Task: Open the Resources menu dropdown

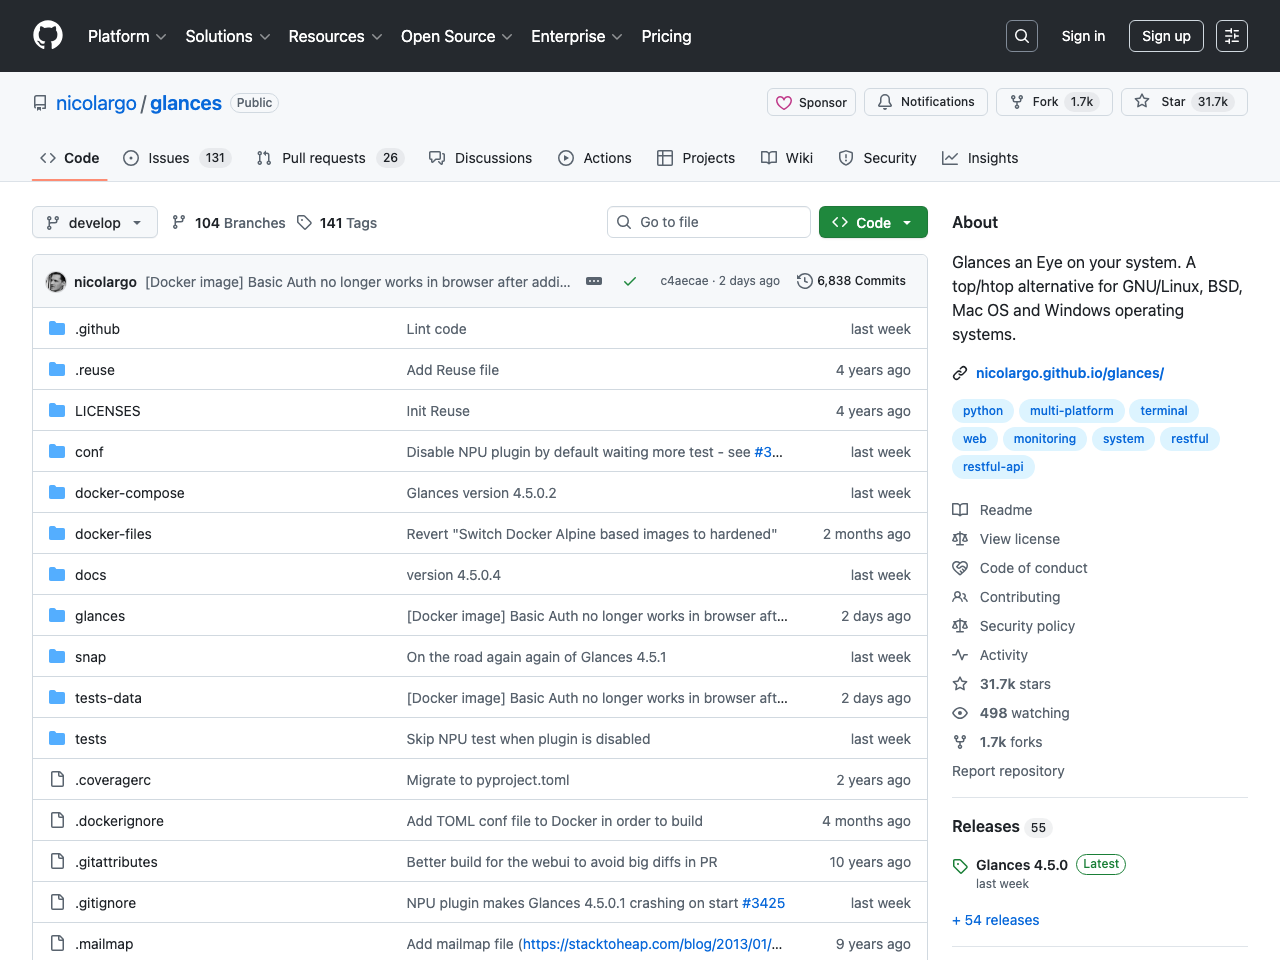Action: coord(334,36)
